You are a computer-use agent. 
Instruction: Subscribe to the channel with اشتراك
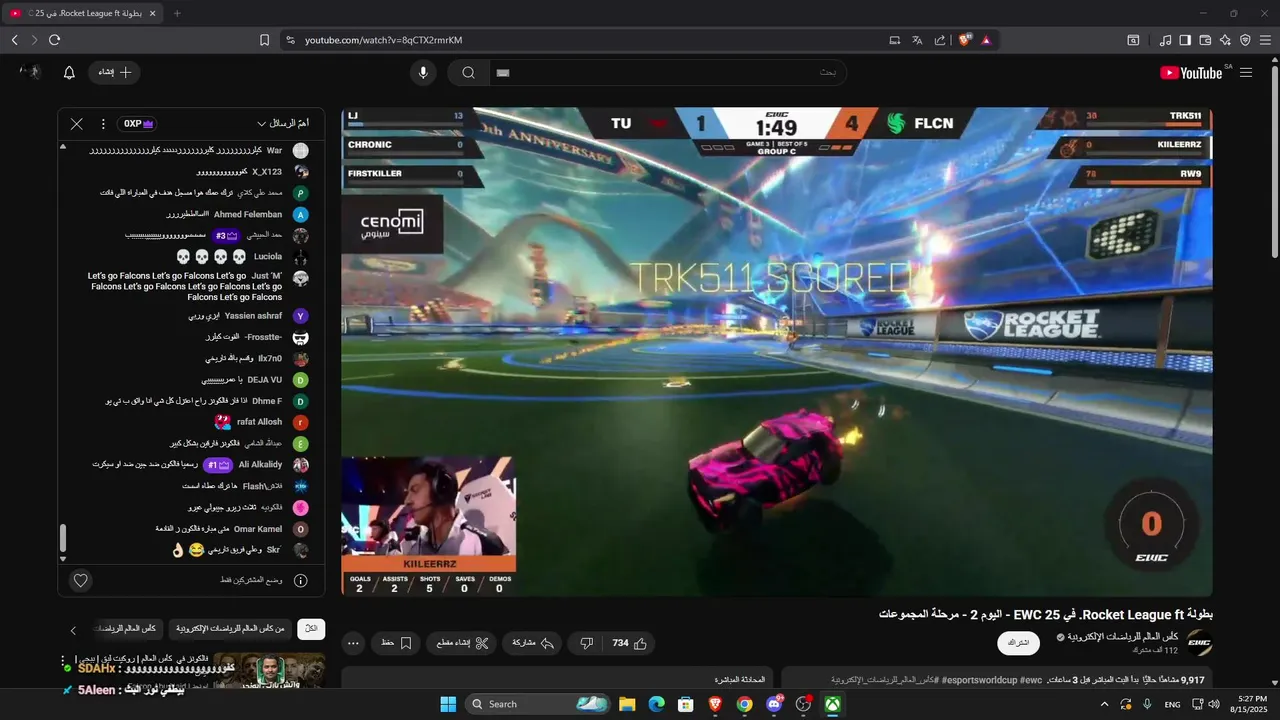(x=1018, y=643)
